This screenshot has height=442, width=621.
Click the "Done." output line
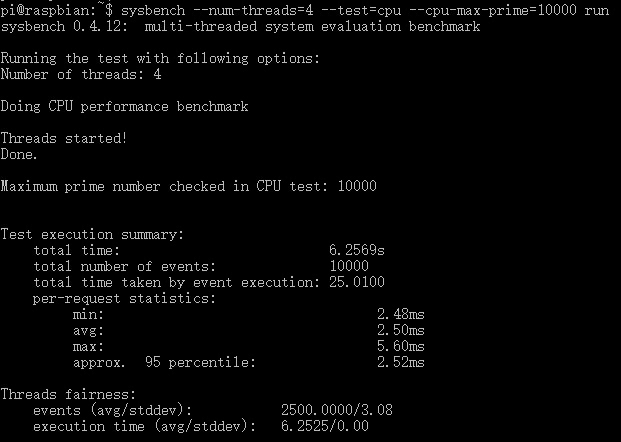point(19,154)
